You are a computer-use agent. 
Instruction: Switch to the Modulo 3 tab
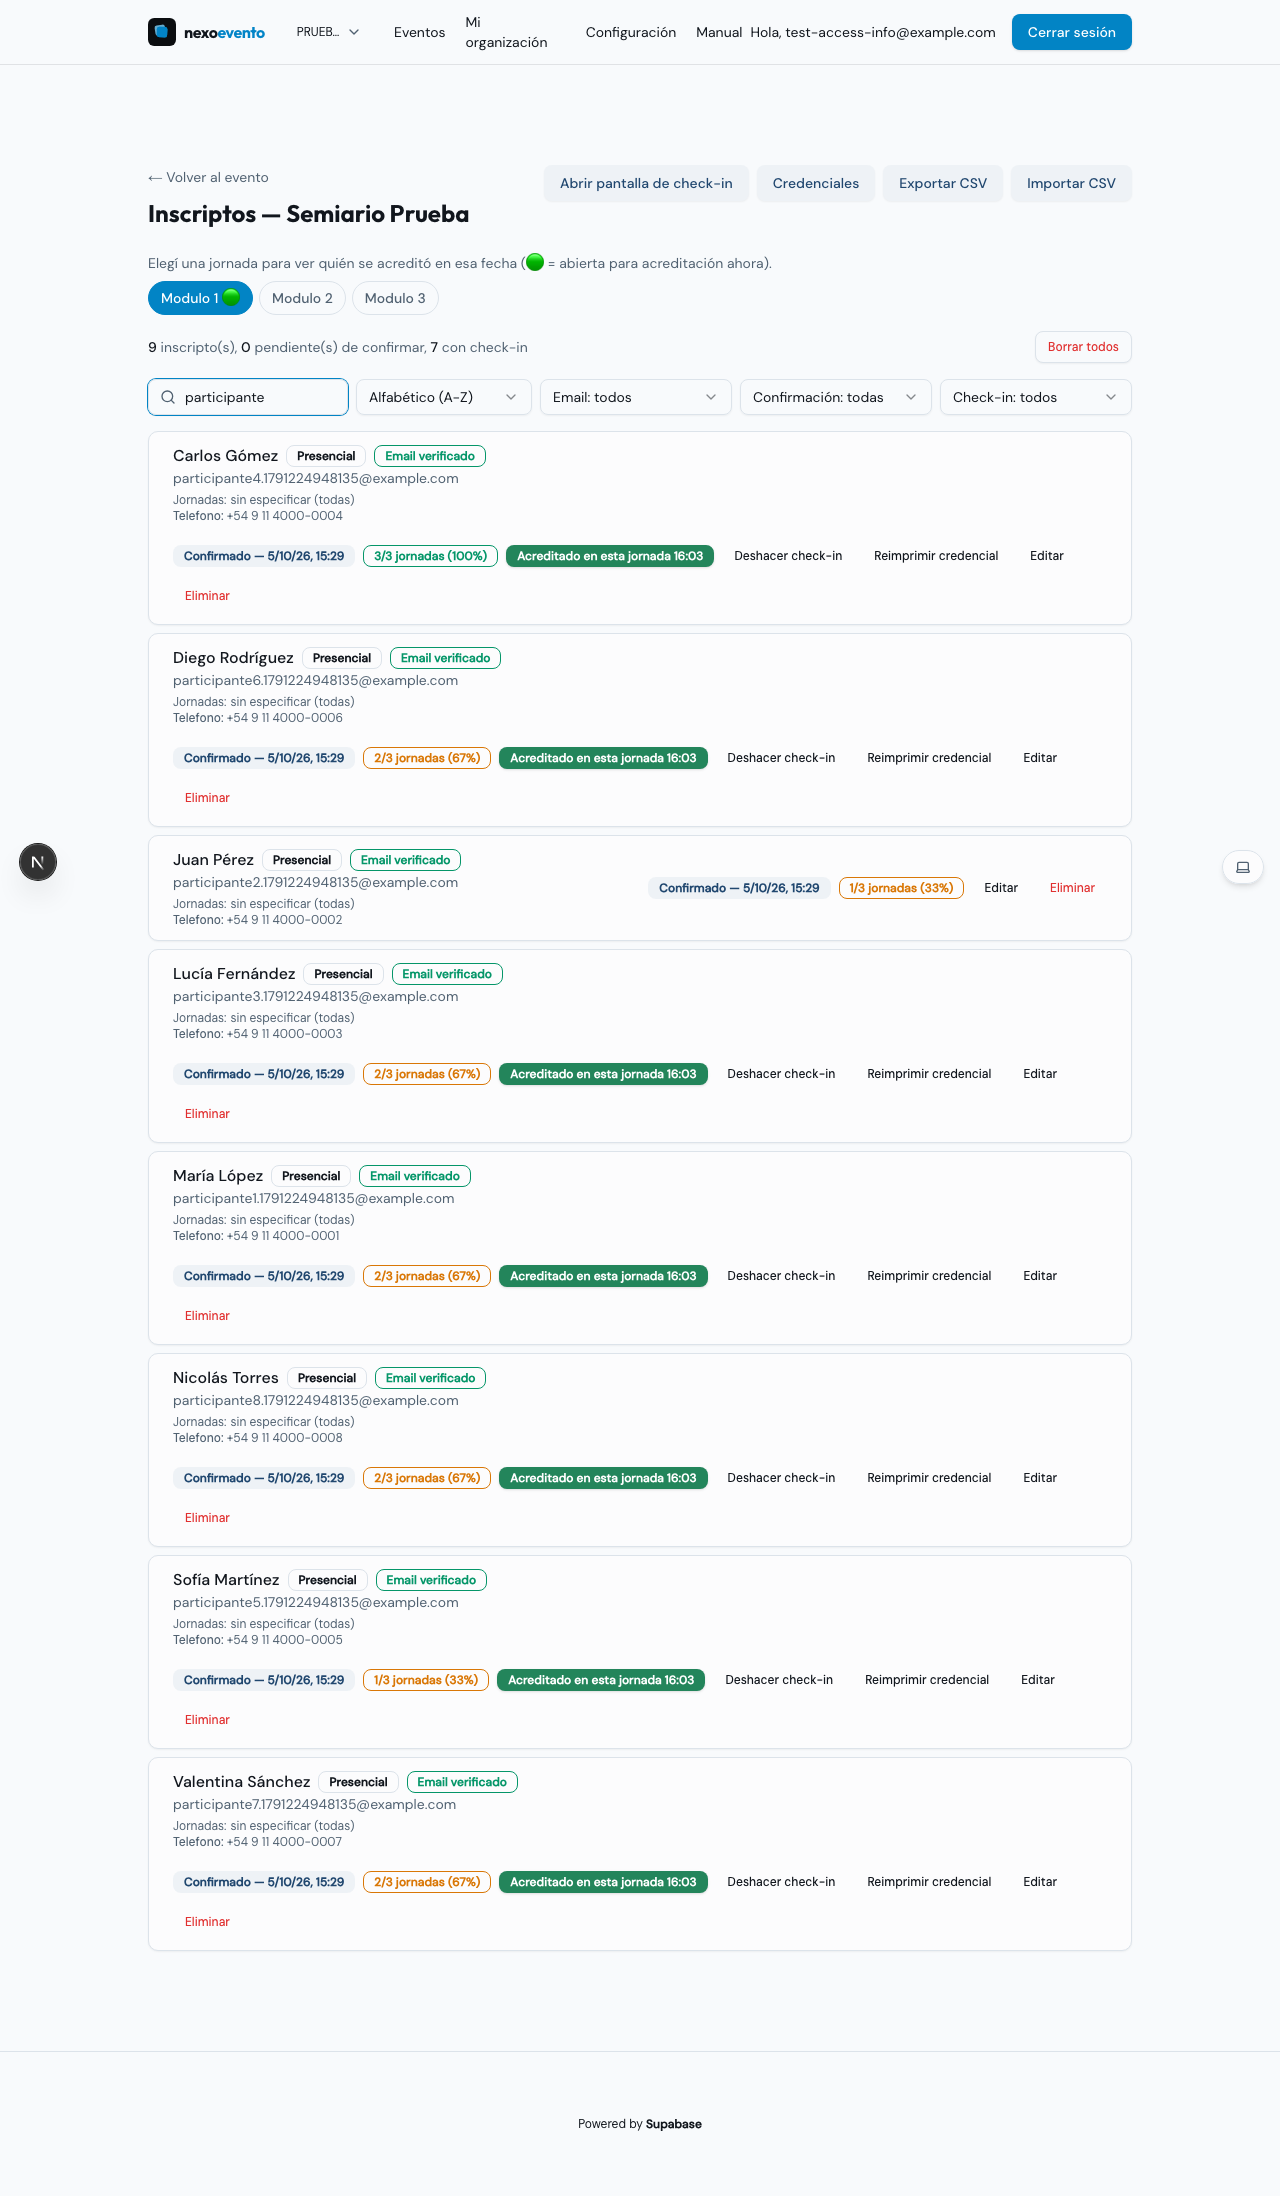[395, 298]
